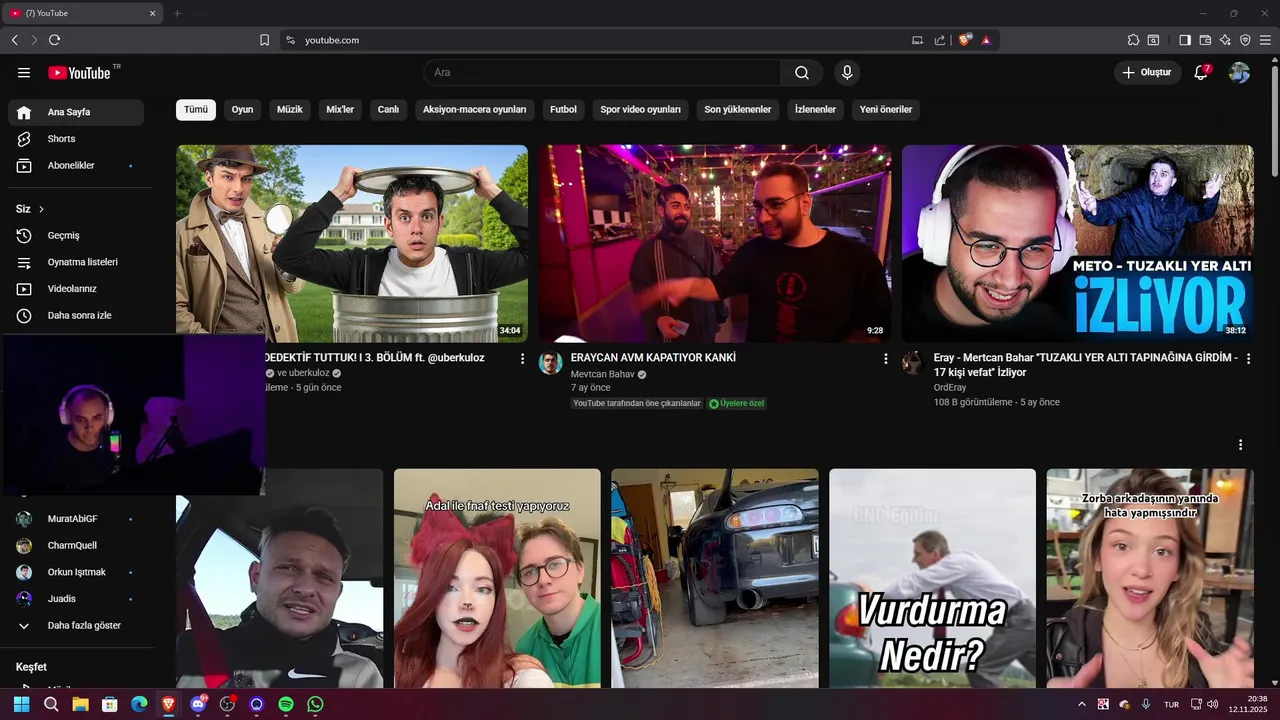Open Mevtcan Bahav channel link
This screenshot has height=720, width=1280.
pyautogui.click(x=602, y=374)
